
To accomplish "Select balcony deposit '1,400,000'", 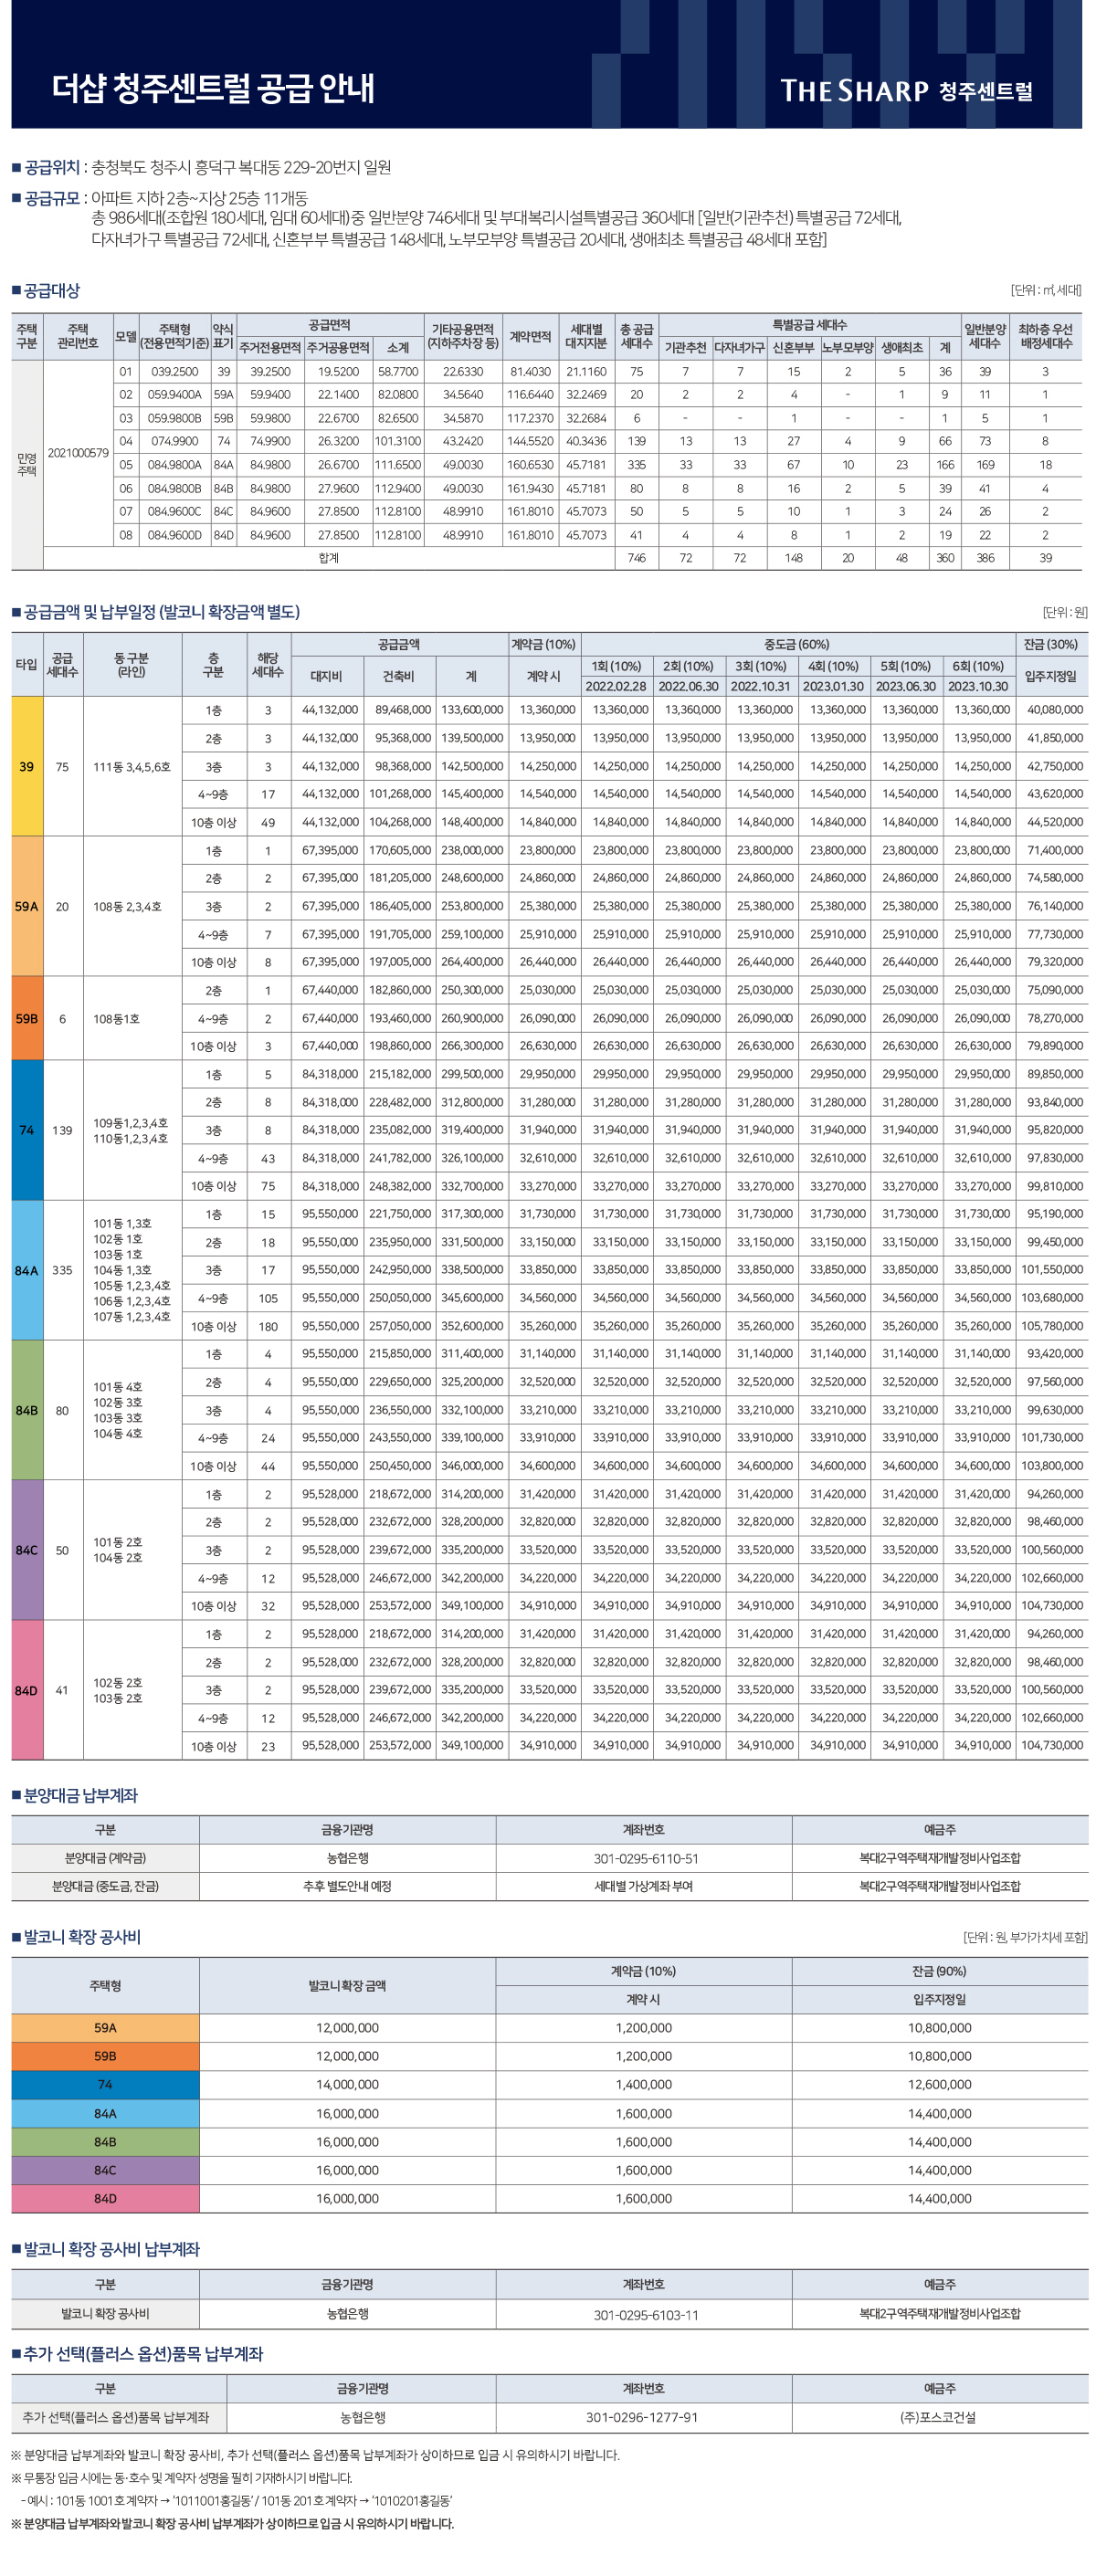I will (x=643, y=2085).
